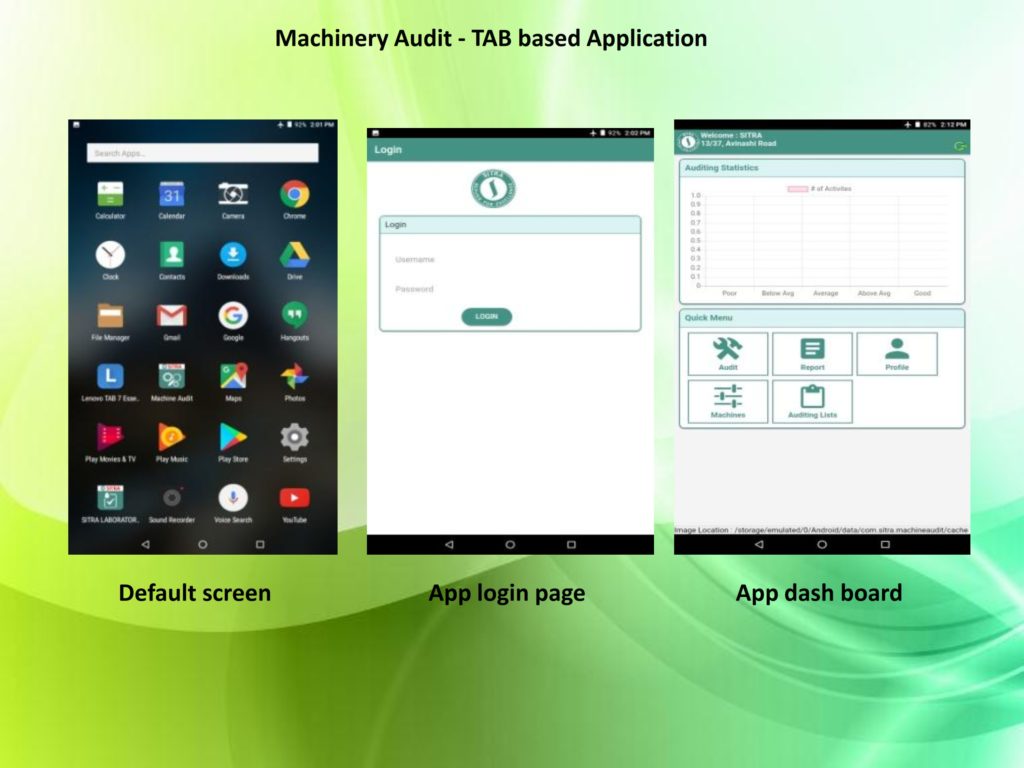1024x768 pixels.
Task: Open Auditing Lists from Quick Menu
Action: (x=812, y=401)
